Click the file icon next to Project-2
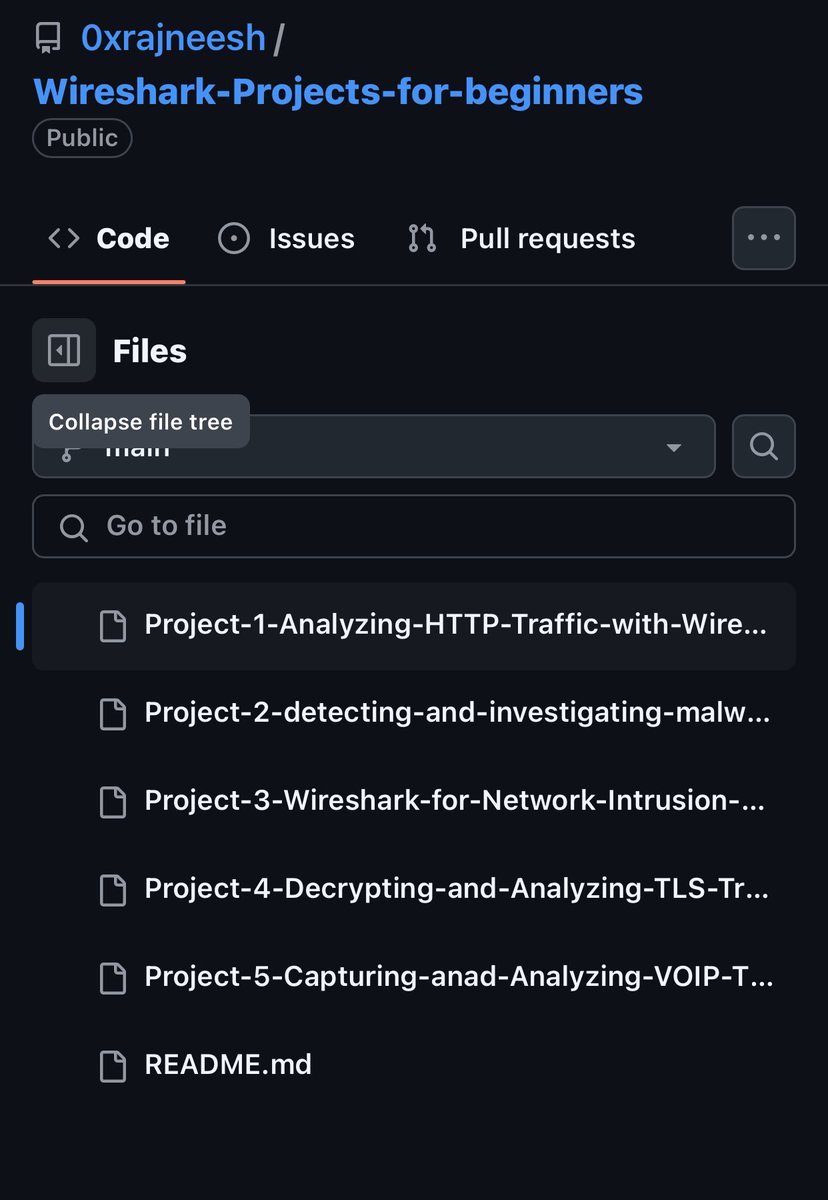828x1200 pixels. pos(113,714)
